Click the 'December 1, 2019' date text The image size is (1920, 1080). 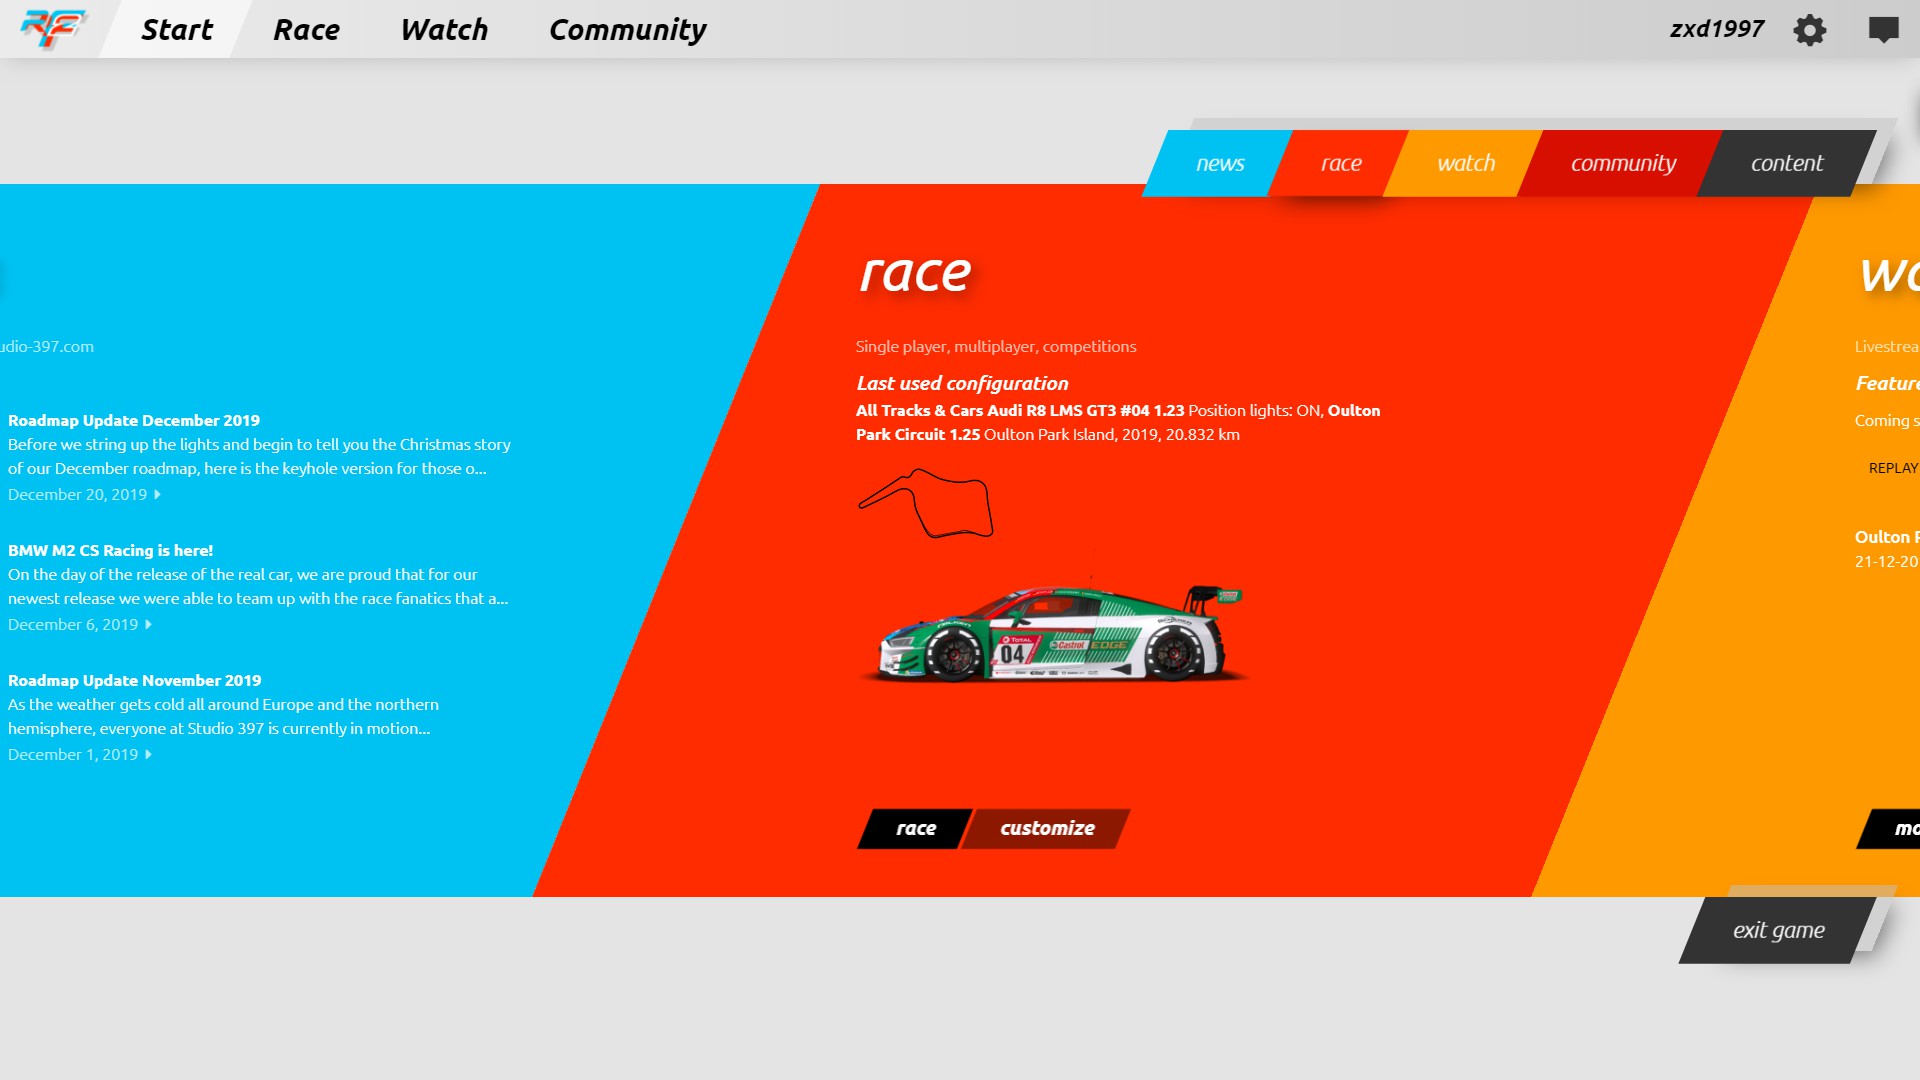73,754
